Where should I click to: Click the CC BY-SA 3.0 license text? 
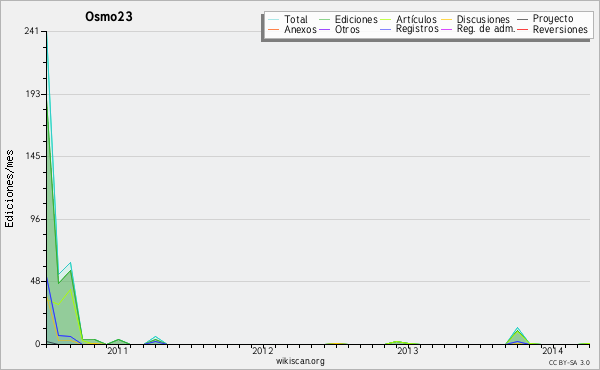point(569,362)
